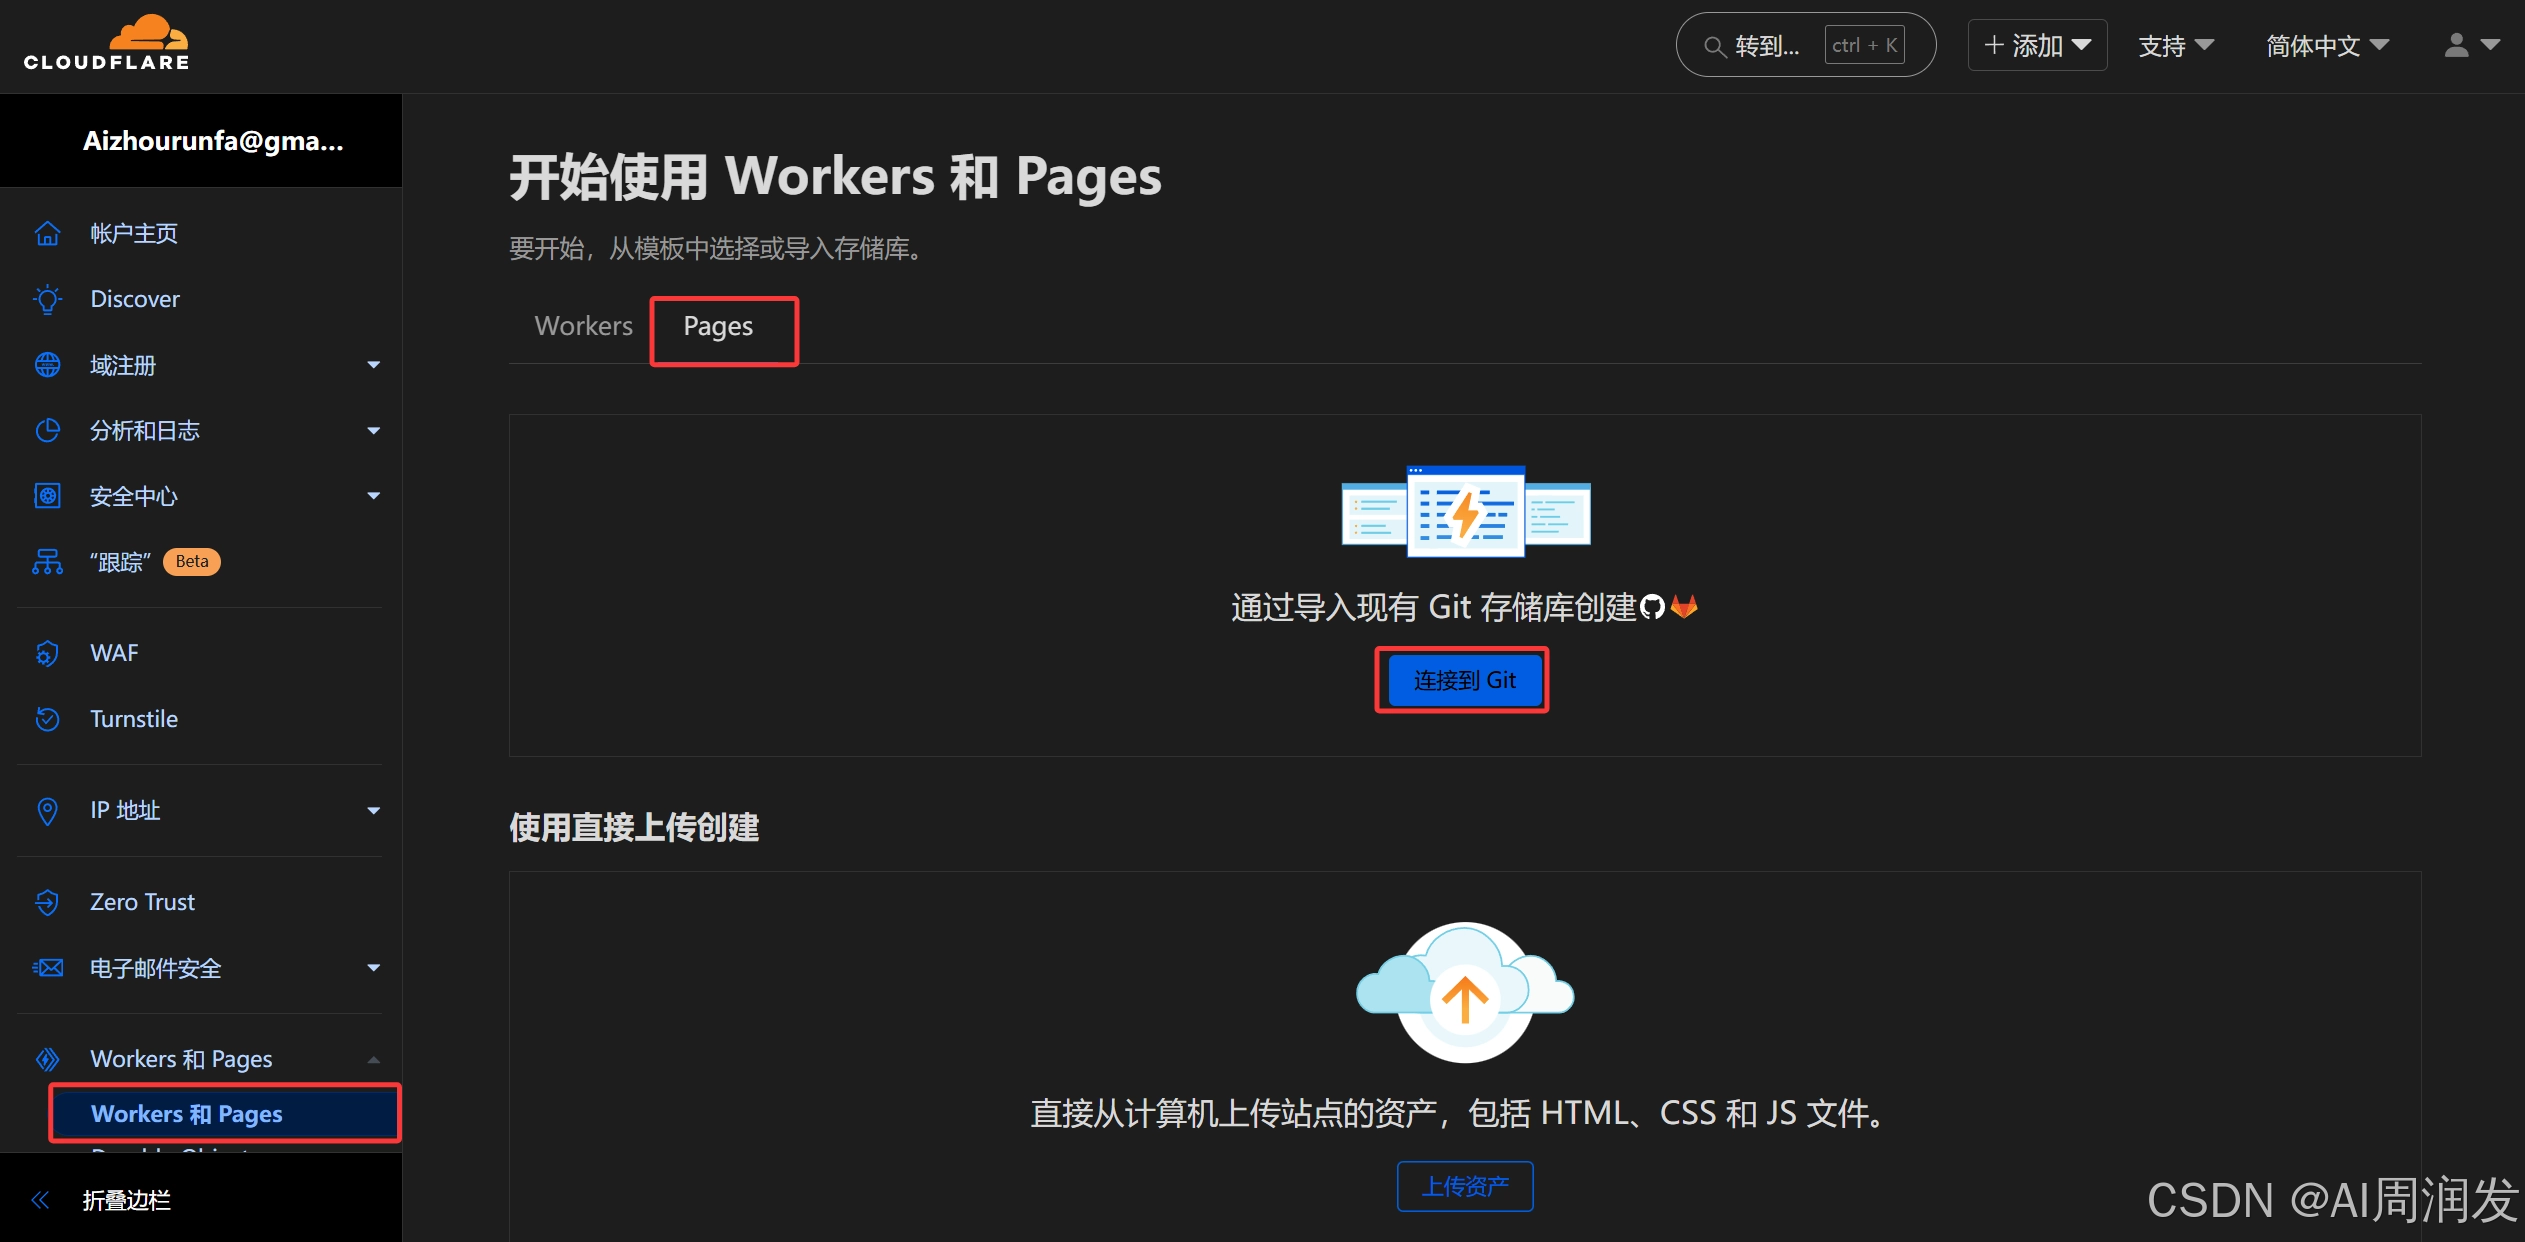
Task: Click the collapse sidebar double-arrow icon
Action: click(40, 1200)
